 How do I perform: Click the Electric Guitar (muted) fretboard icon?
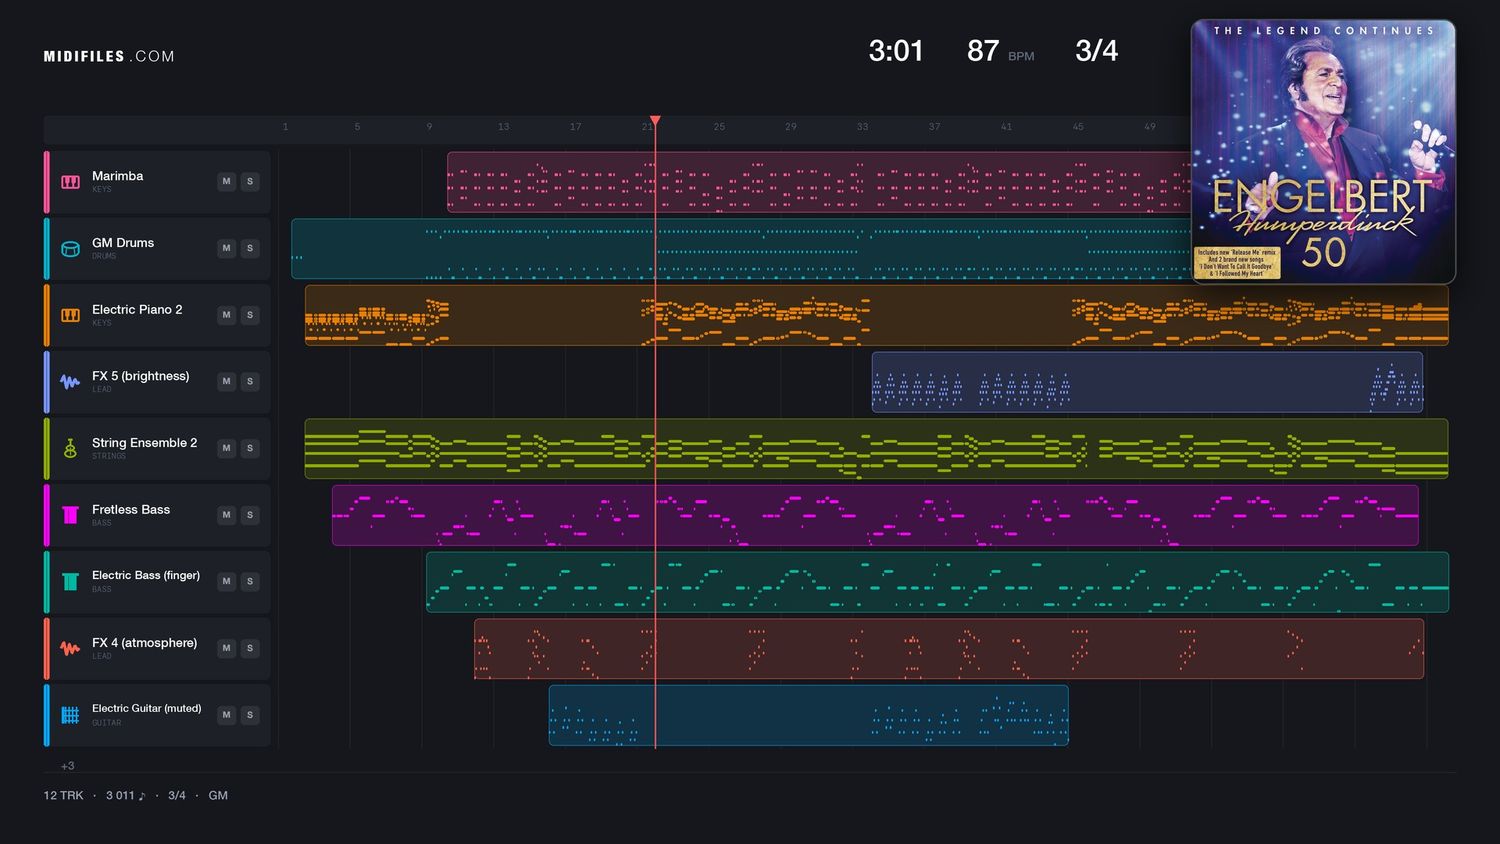click(70, 715)
